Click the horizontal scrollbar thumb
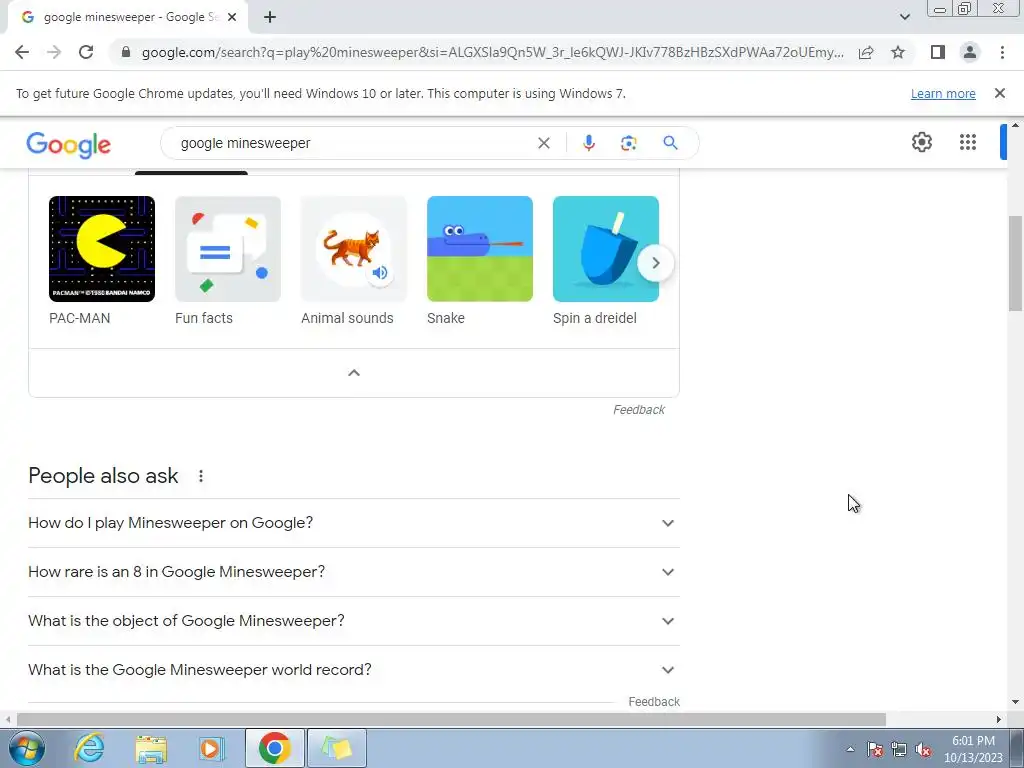The height and width of the screenshot is (768, 1024). click(451, 720)
